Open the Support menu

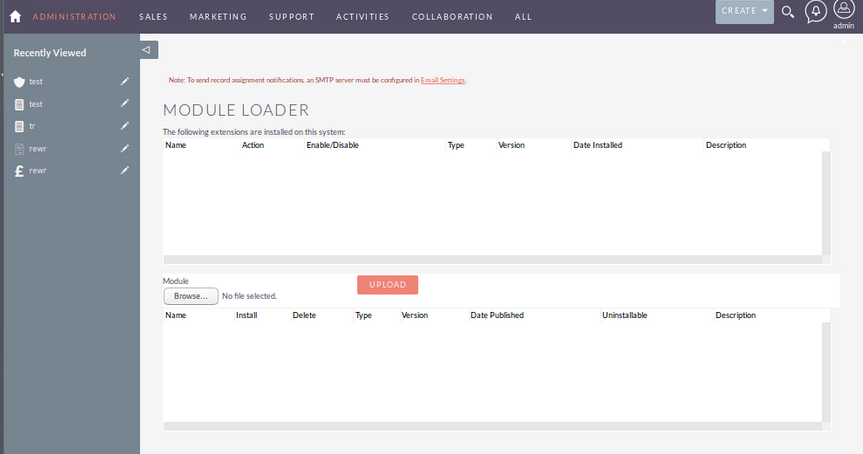click(x=291, y=17)
